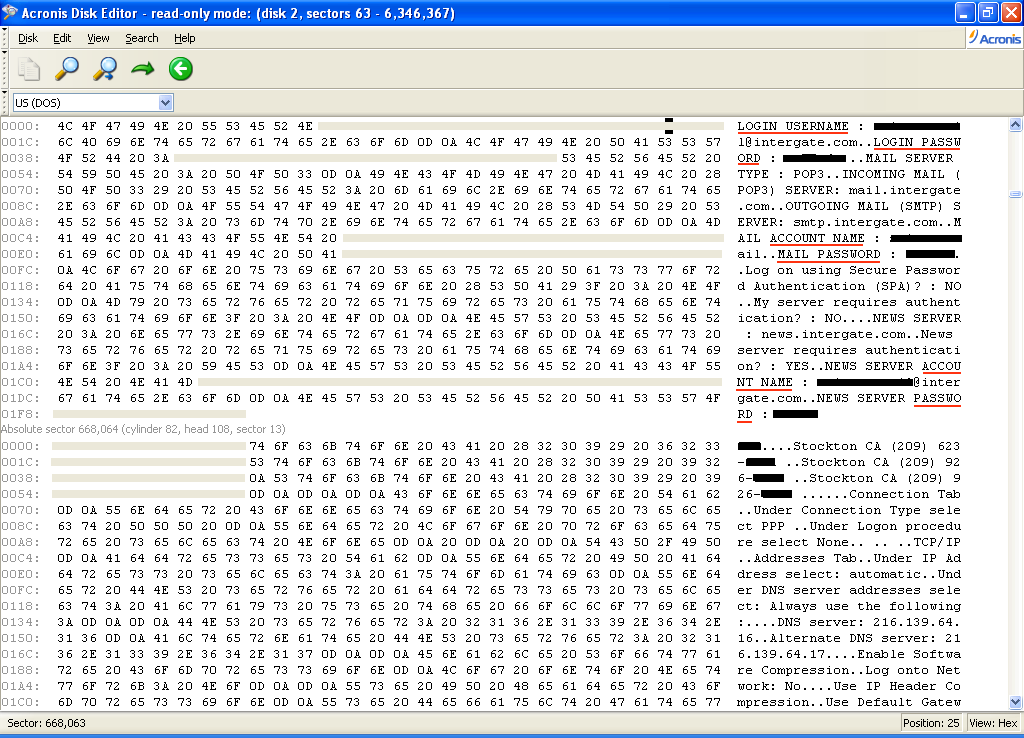Click the green circular Back arrow icon

tap(180, 69)
